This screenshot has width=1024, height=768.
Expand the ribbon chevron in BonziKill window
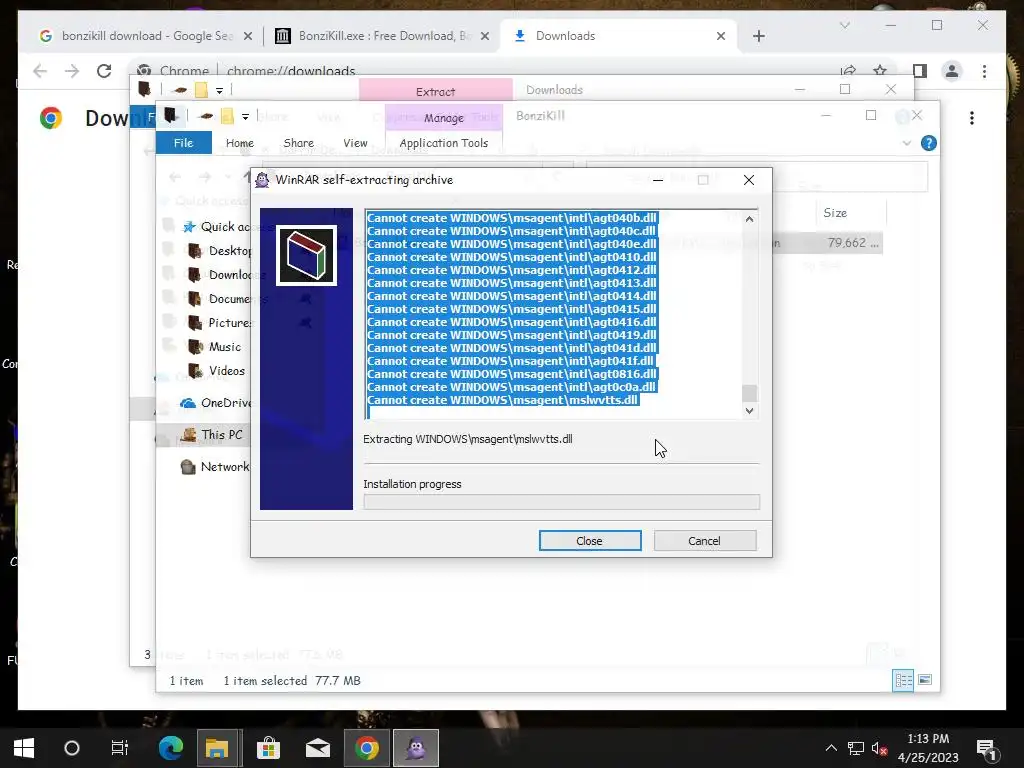click(x=907, y=143)
